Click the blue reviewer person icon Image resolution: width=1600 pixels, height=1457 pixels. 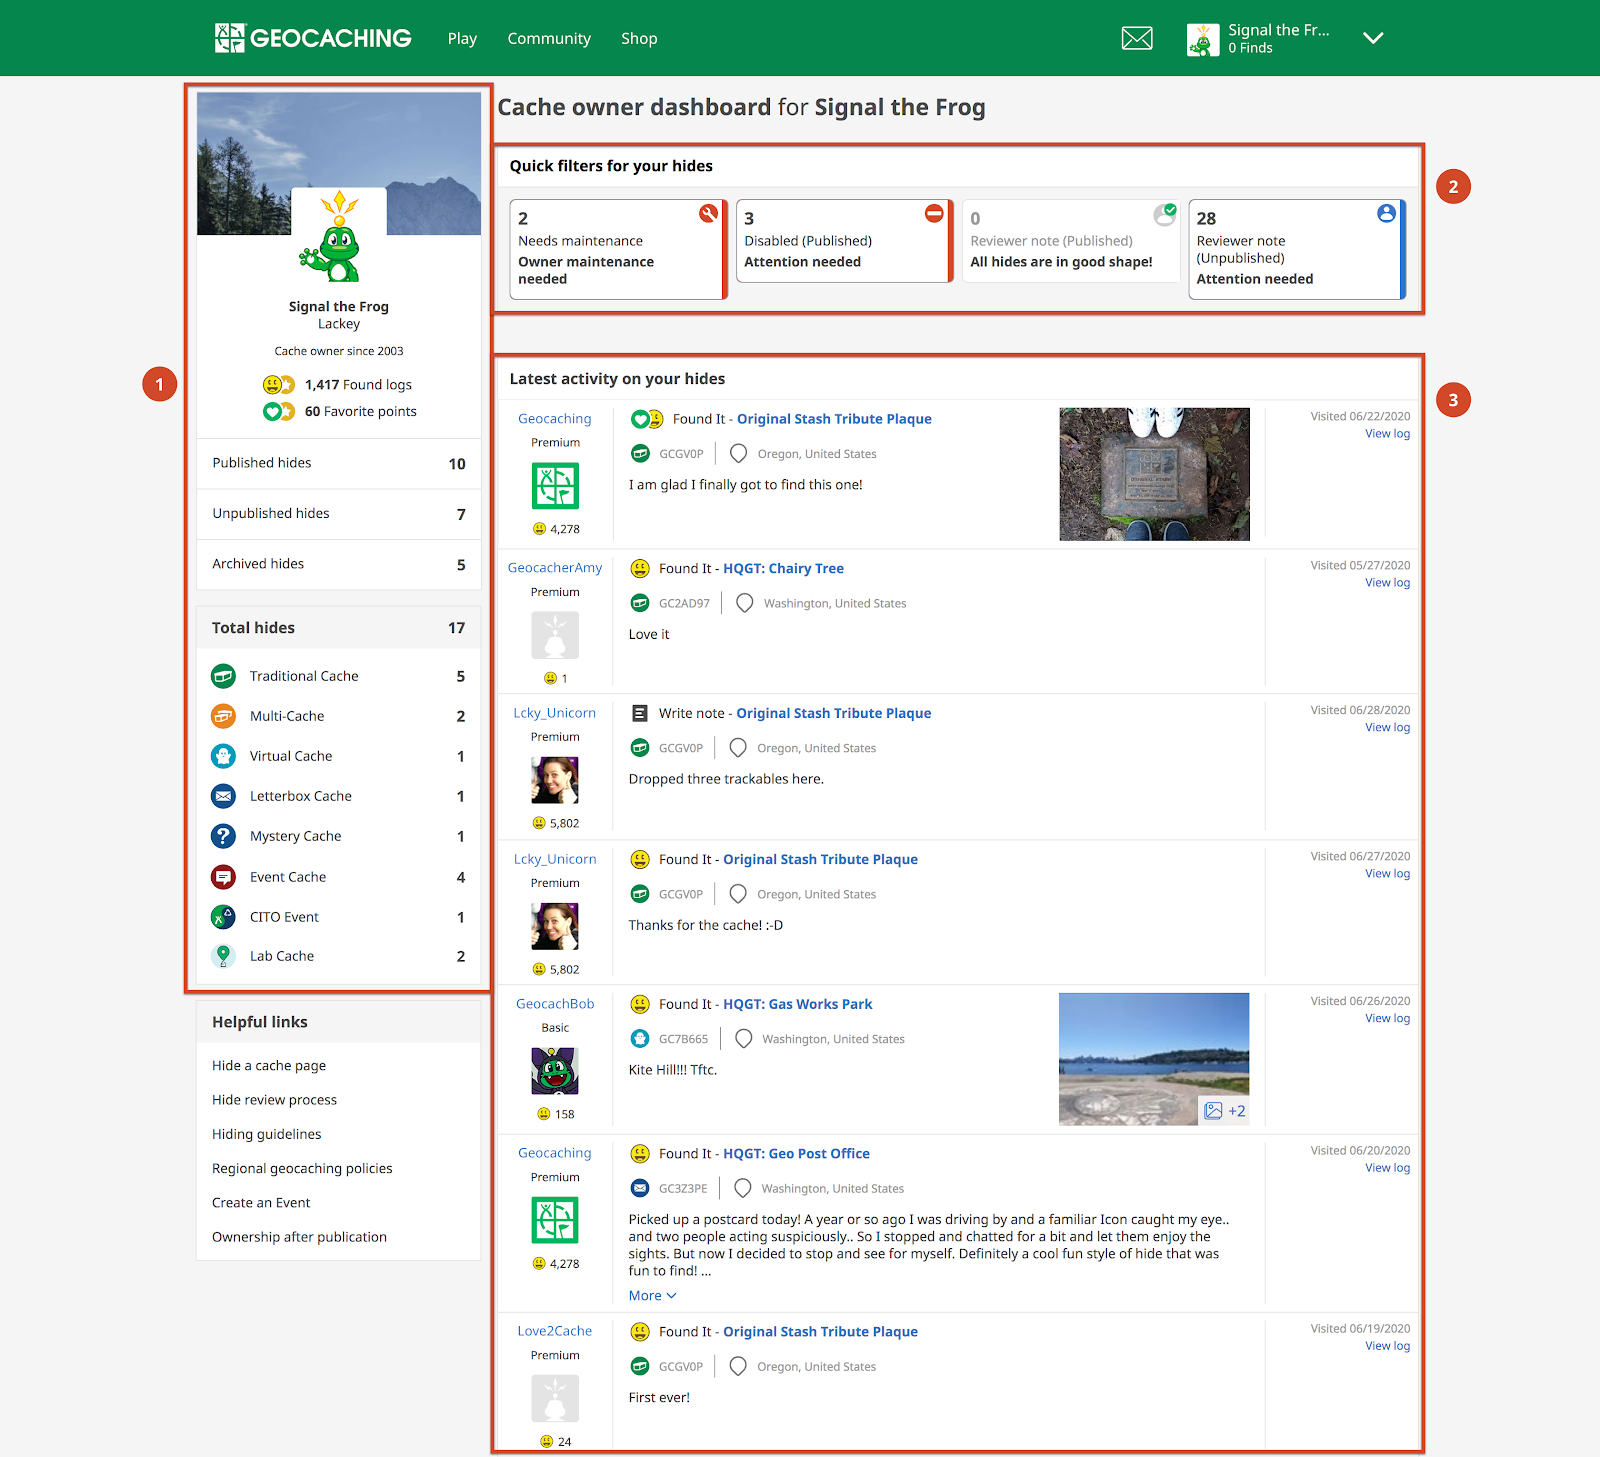(x=1386, y=213)
